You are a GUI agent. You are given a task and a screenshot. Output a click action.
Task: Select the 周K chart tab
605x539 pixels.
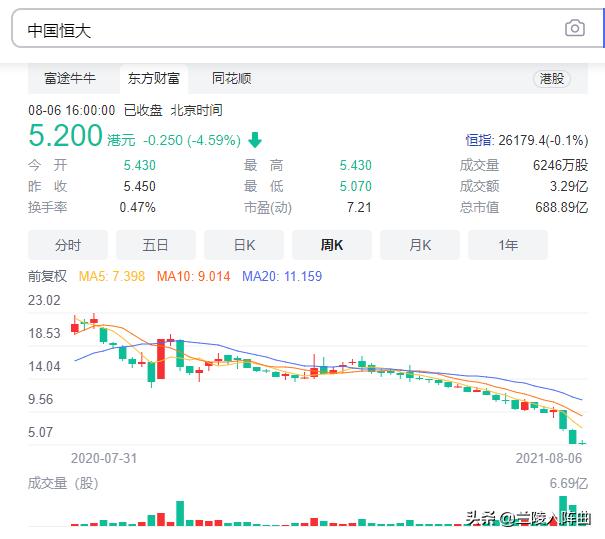click(x=332, y=245)
